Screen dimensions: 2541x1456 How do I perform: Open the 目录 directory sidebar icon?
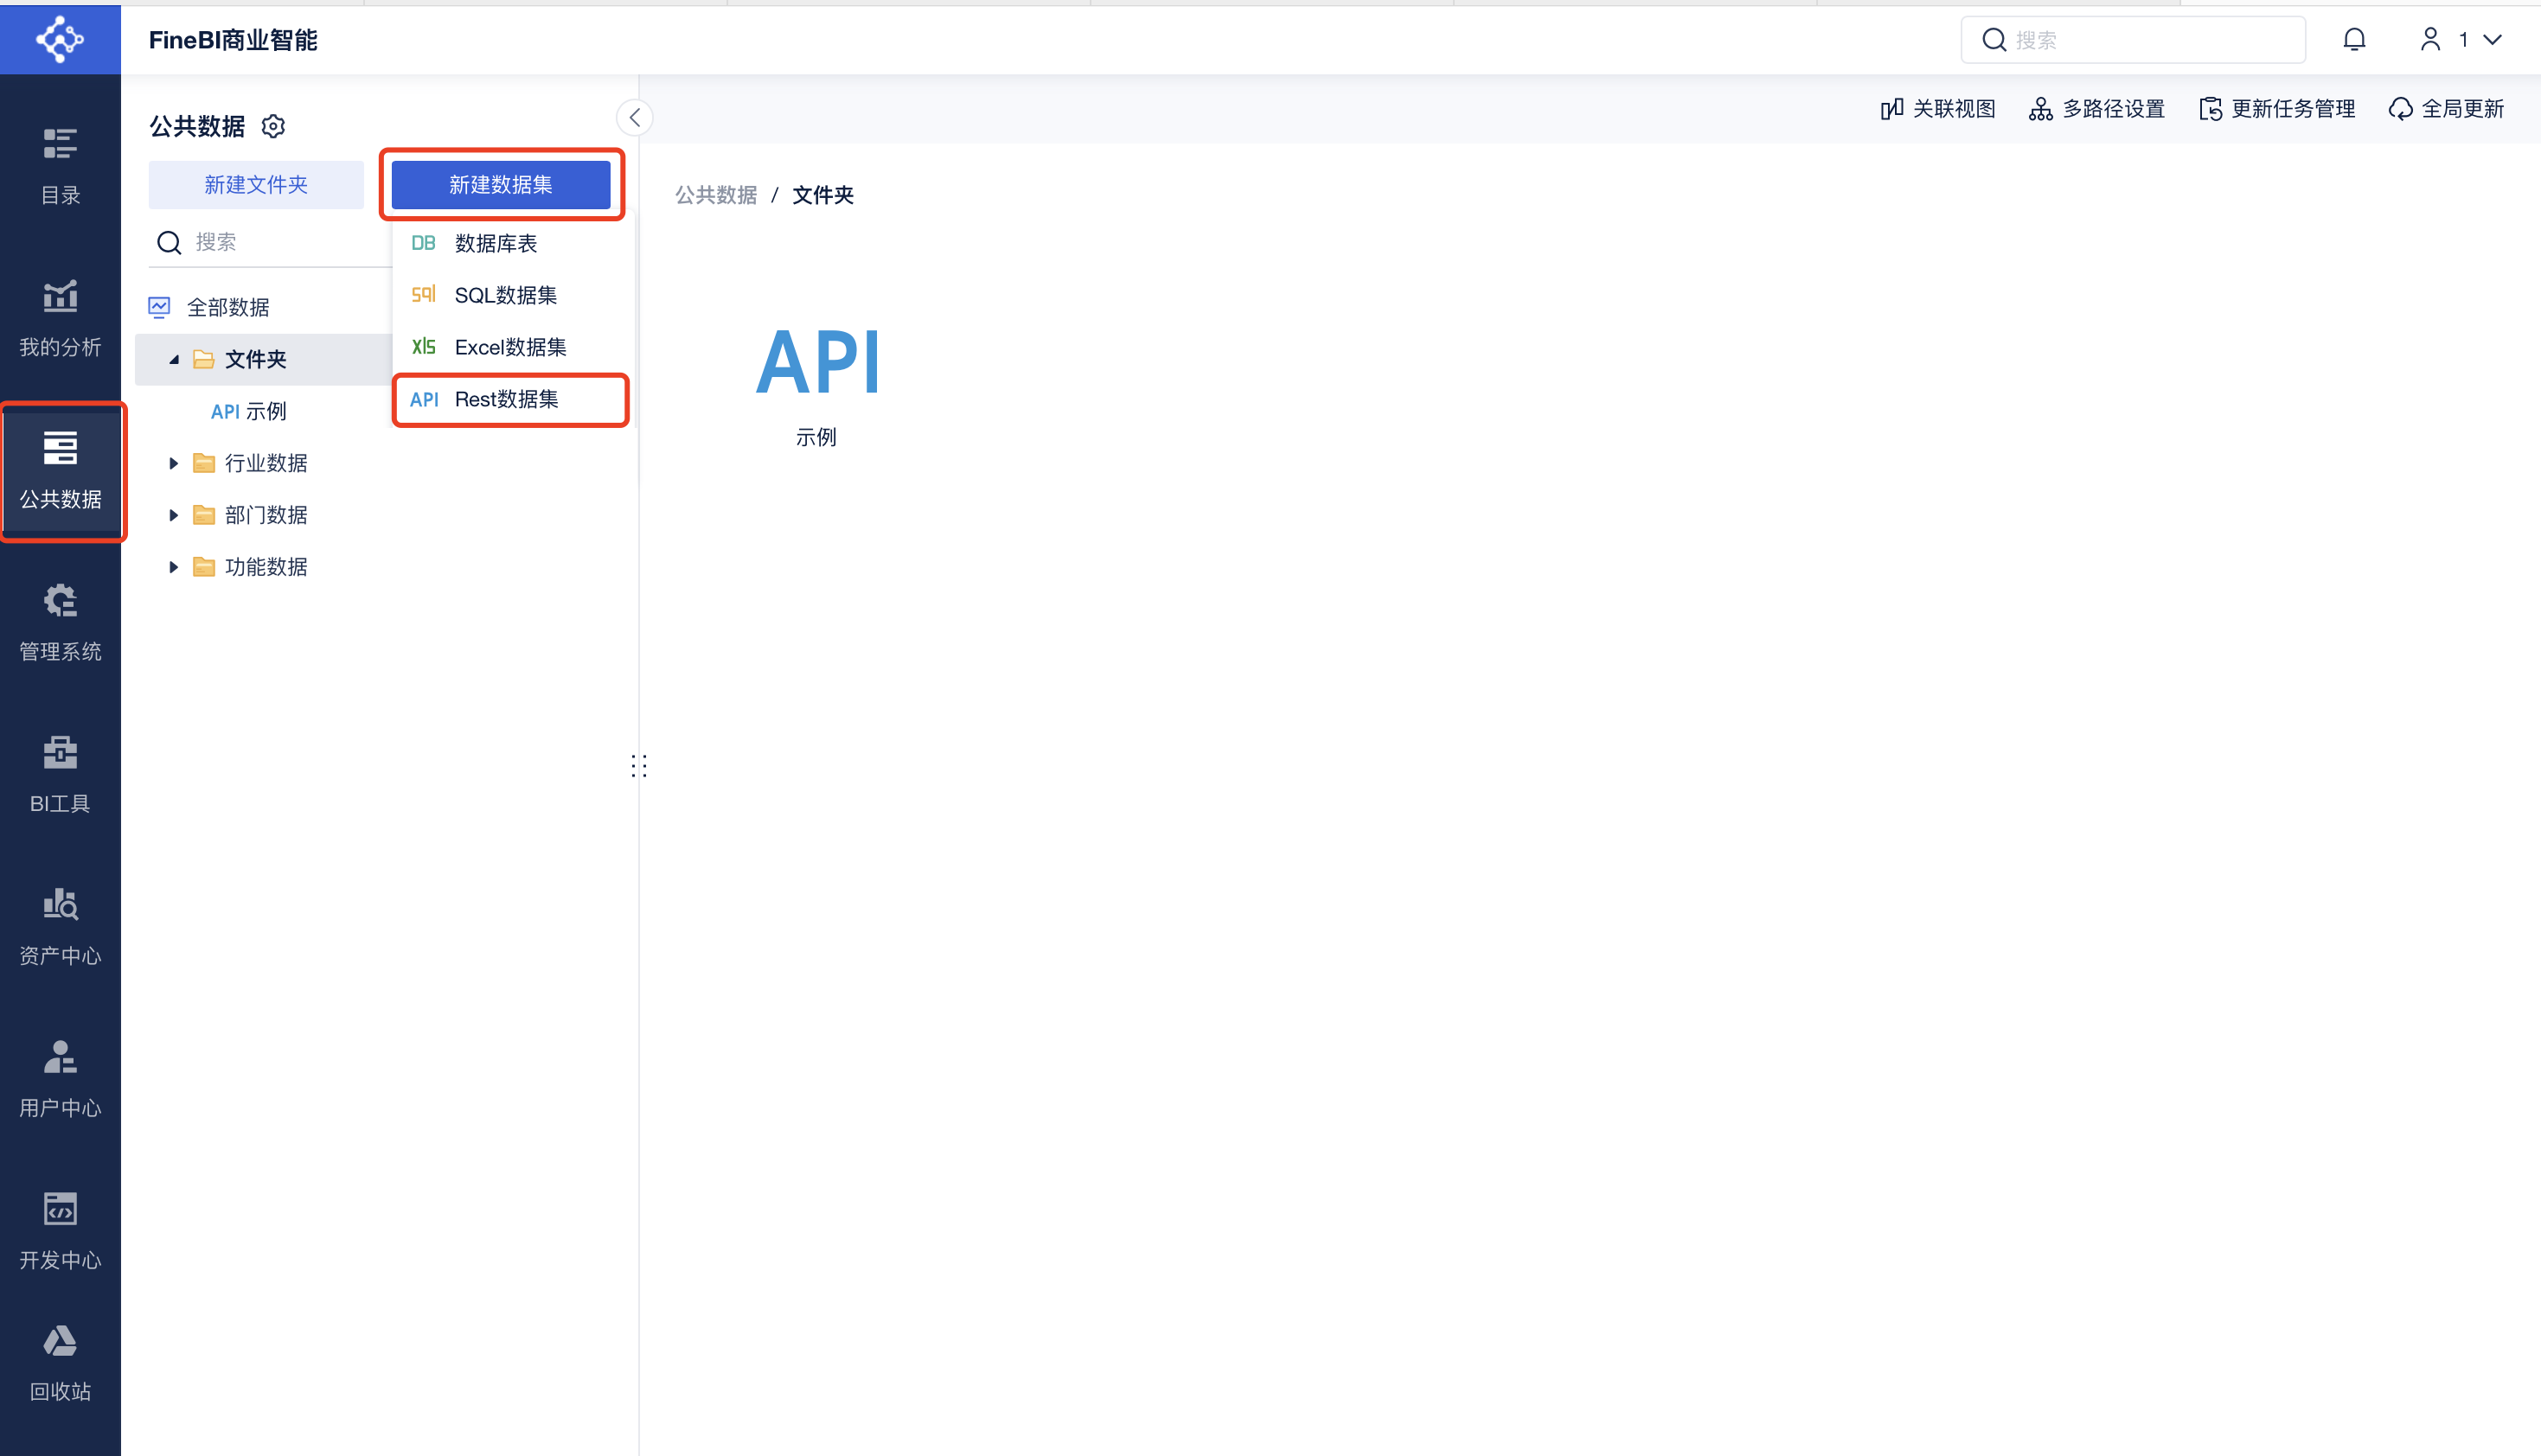point(60,165)
